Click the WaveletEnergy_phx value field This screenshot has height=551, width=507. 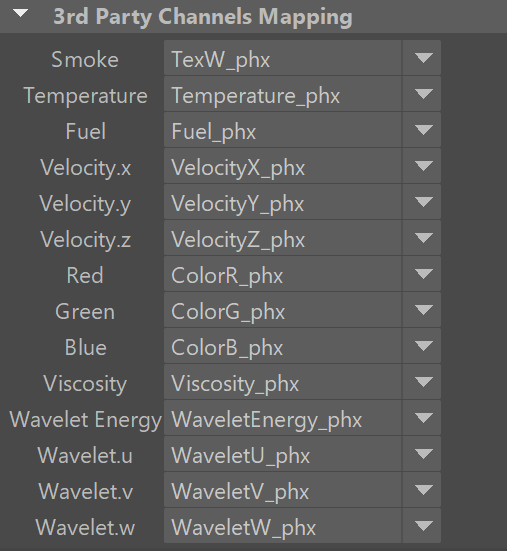pos(283,418)
